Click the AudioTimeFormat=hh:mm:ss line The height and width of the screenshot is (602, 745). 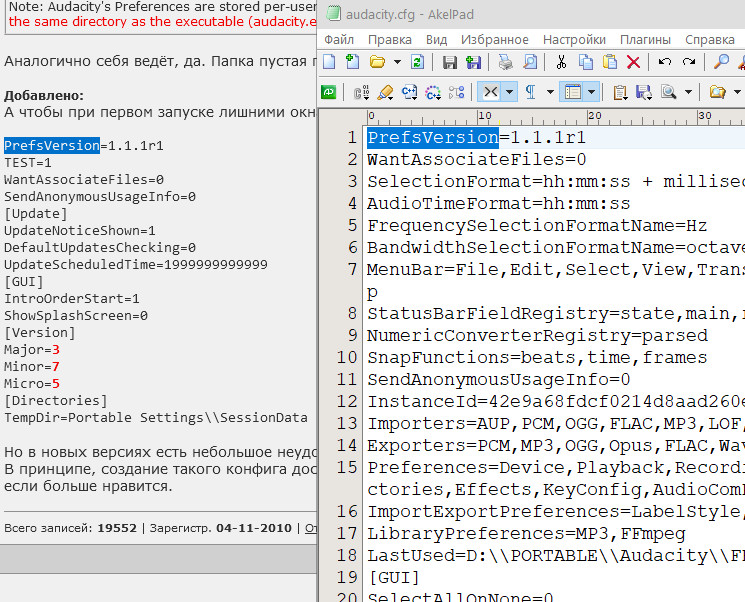tap(498, 204)
